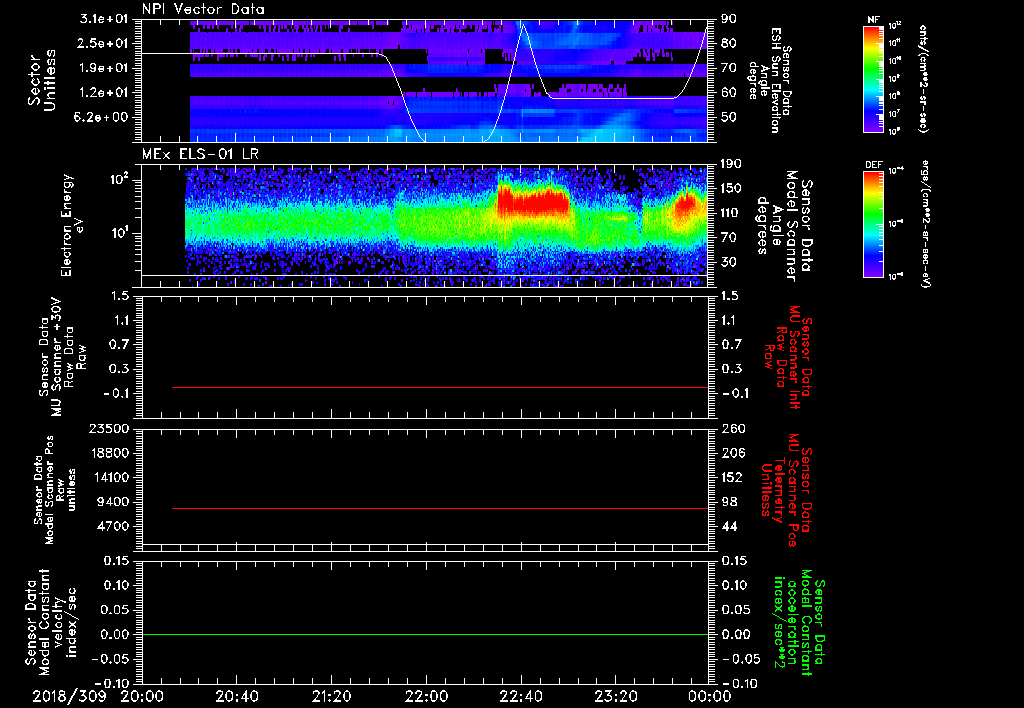Click the "206" telemetry tick label
1024x708 pixels.
point(732,453)
